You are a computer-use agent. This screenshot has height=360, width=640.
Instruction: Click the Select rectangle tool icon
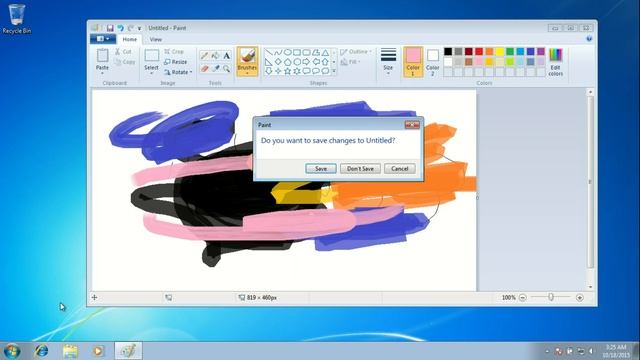point(151,56)
